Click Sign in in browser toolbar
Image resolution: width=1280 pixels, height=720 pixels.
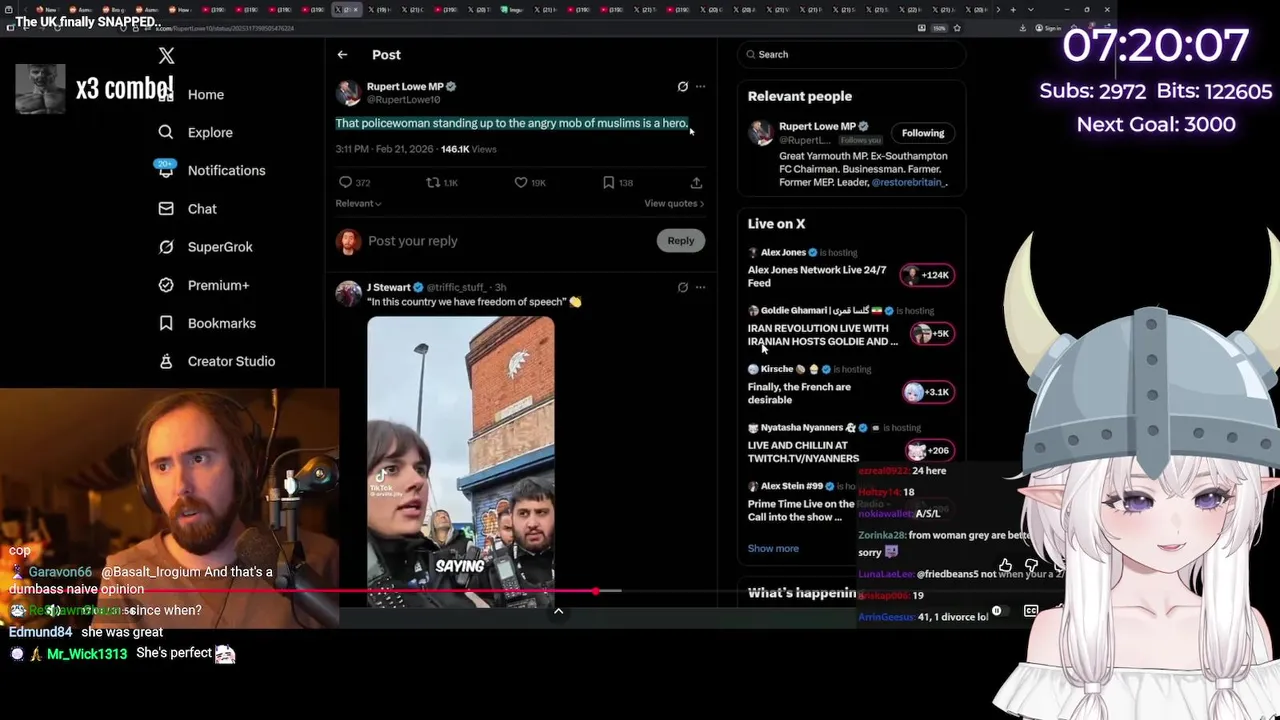coord(1050,28)
